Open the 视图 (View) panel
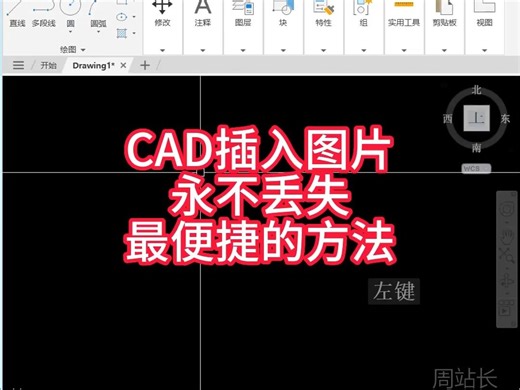The image size is (520, 390). coord(484,13)
